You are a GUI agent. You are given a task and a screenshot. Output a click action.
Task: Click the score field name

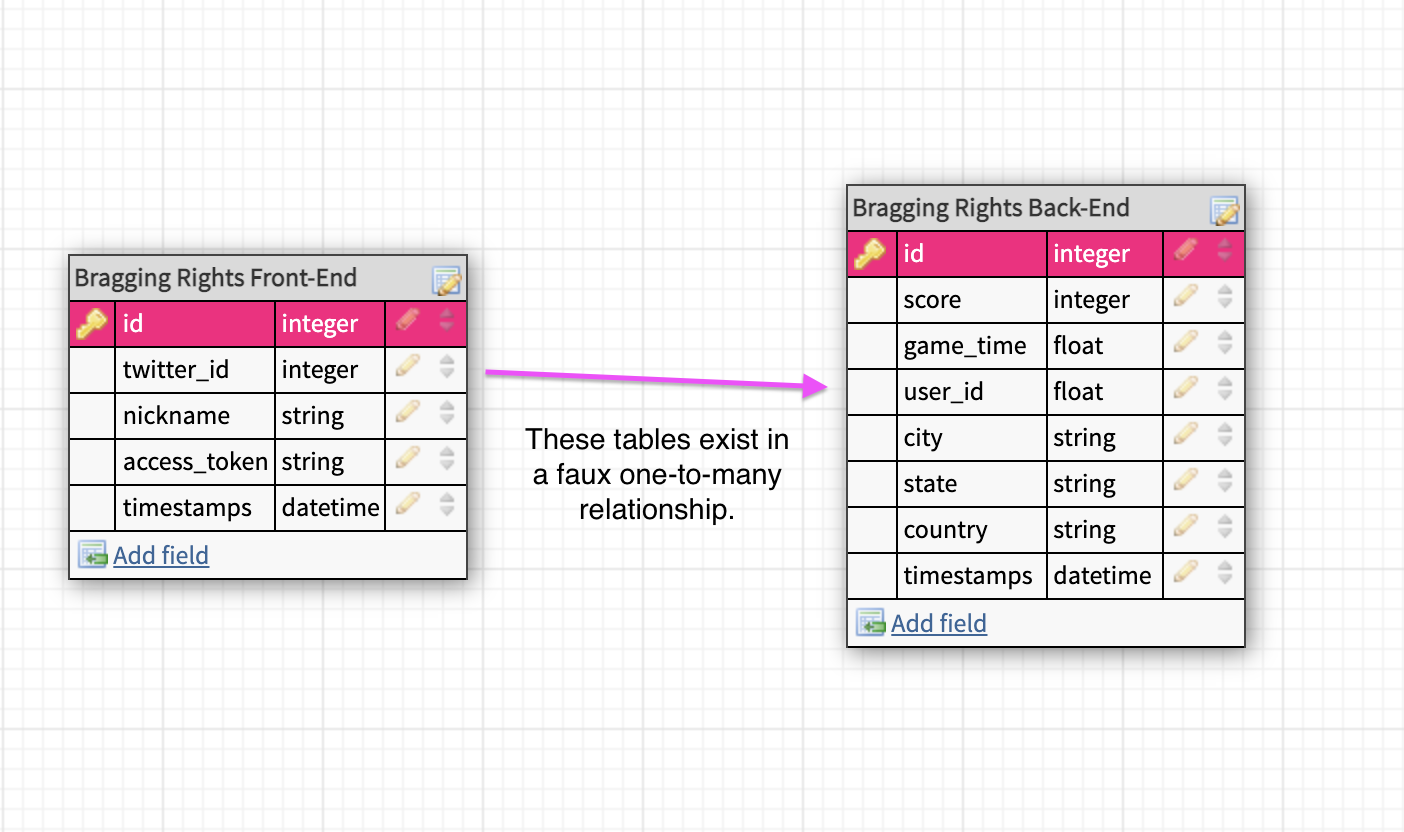932,300
